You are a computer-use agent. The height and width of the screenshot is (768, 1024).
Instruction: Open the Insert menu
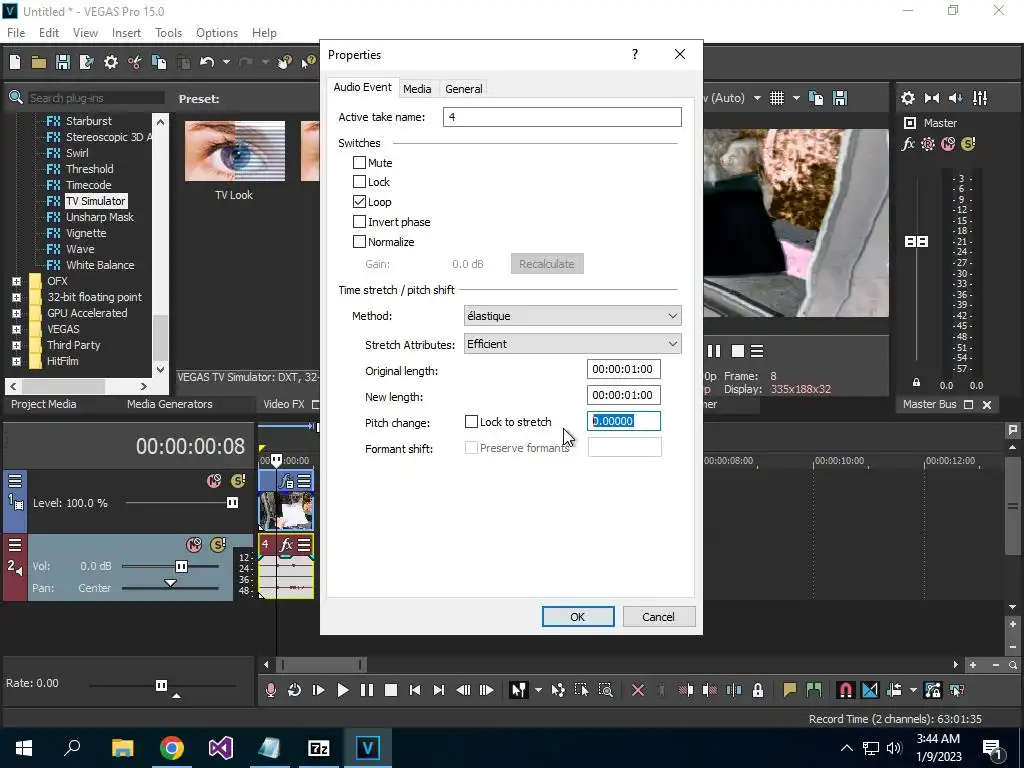pyautogui.click(x=126, y=33)
